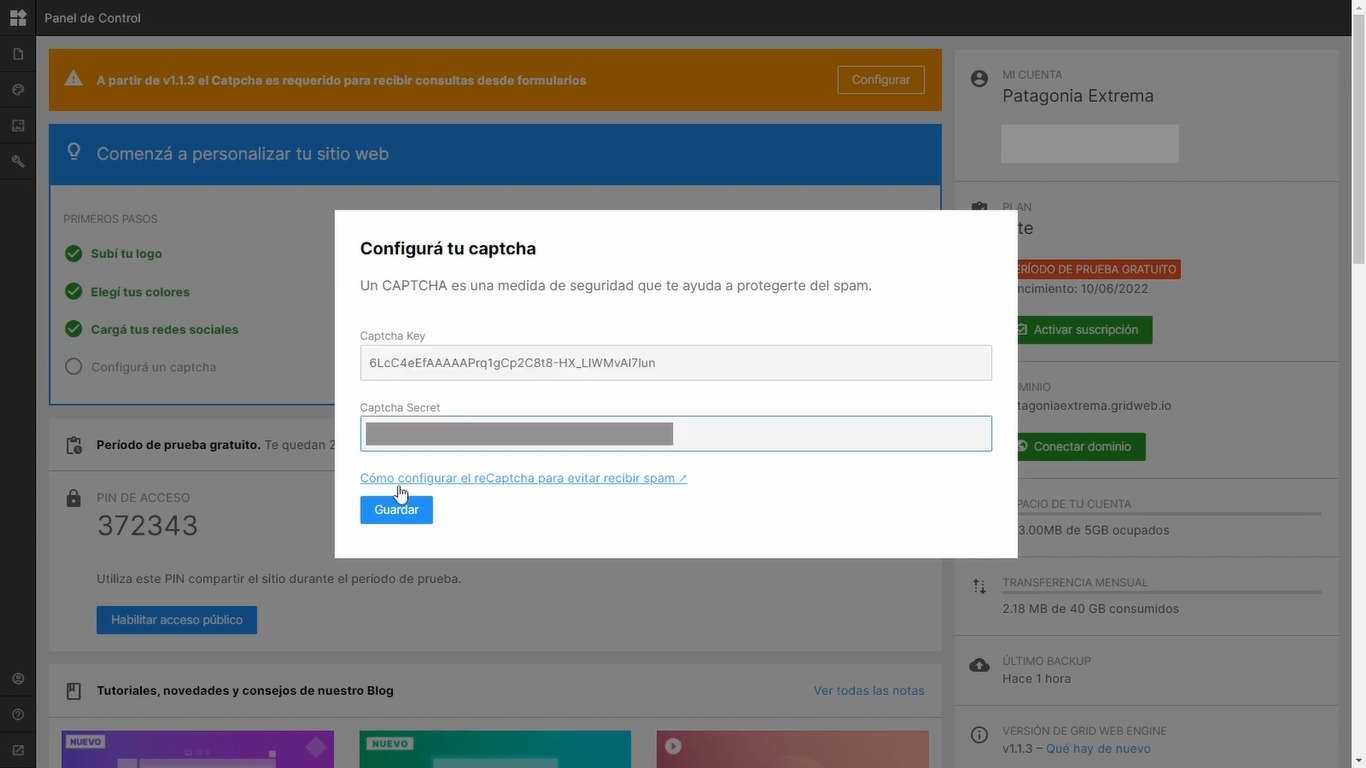The image size is (1366, 768).
Task: Open the help question mark icon
Action: tap(18, 715)
